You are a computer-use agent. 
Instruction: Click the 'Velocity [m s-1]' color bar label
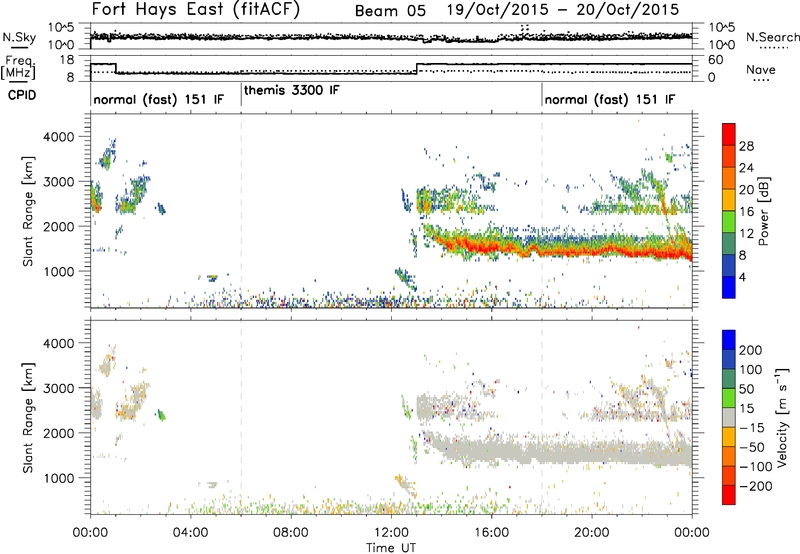[782, 417]
